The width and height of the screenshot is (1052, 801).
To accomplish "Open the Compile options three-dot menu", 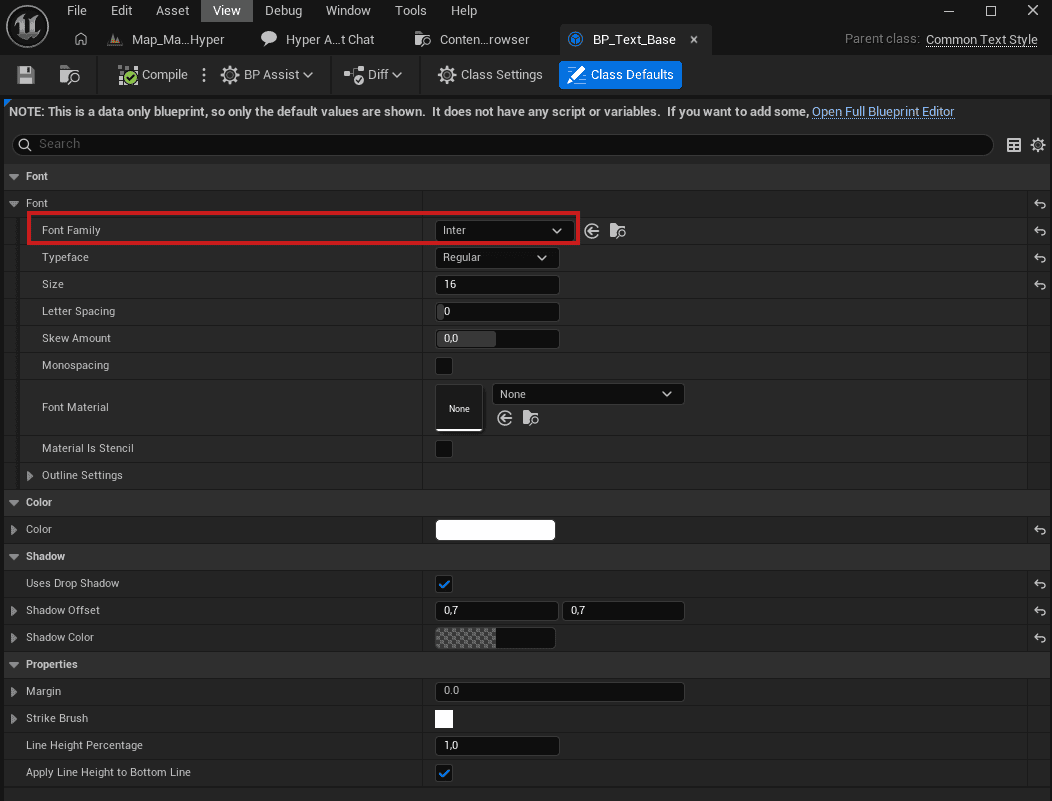I will pos(204,74).
